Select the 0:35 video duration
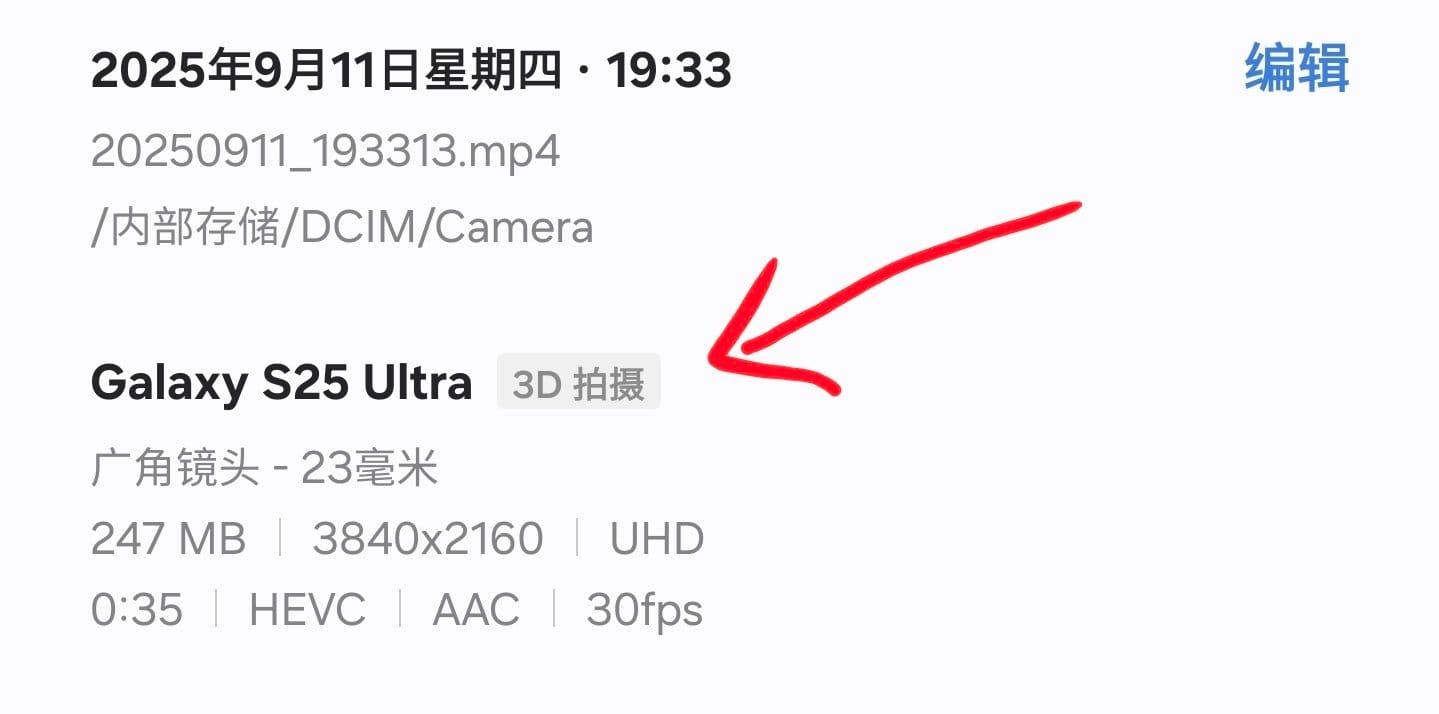 [137, 610]
